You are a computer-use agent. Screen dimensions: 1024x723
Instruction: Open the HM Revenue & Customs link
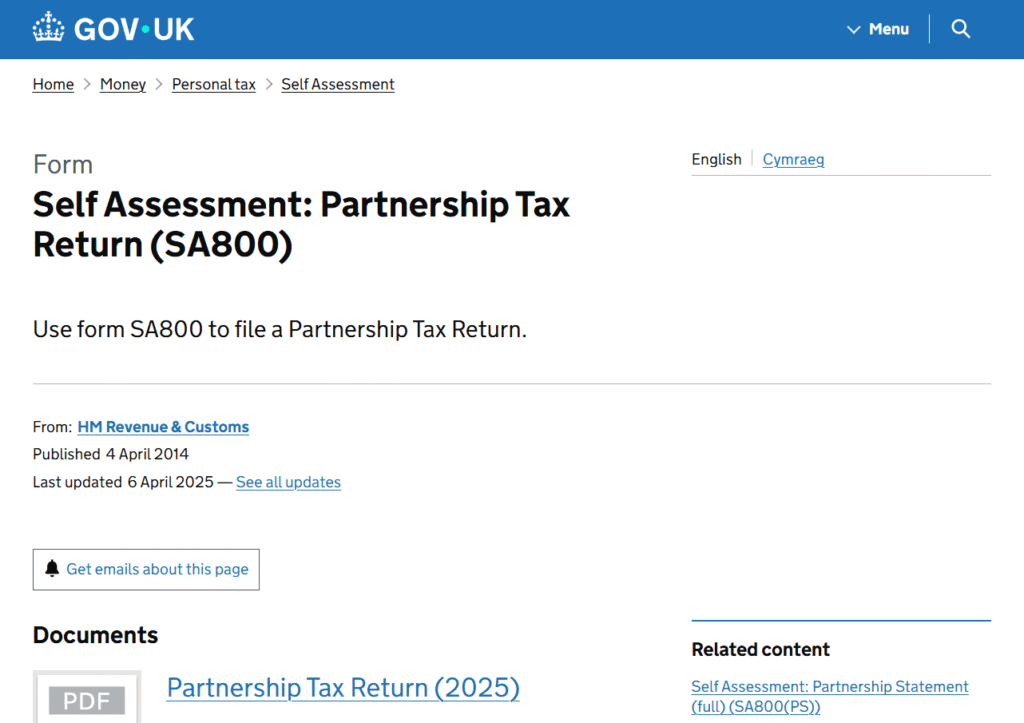(163, 427)
